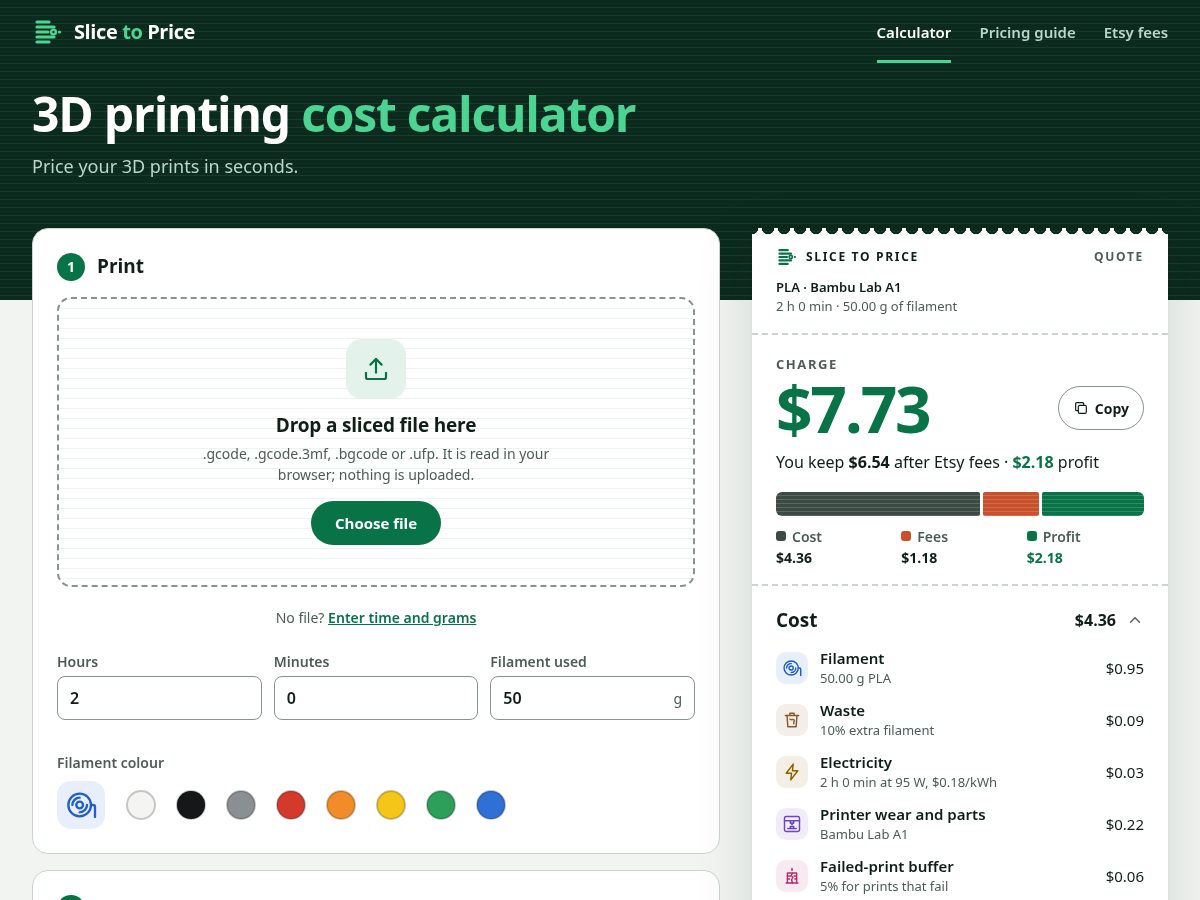The image size is (1200, 900).
Task: Click the Waste $0.09 value
Action: (x=1125, y=720)
